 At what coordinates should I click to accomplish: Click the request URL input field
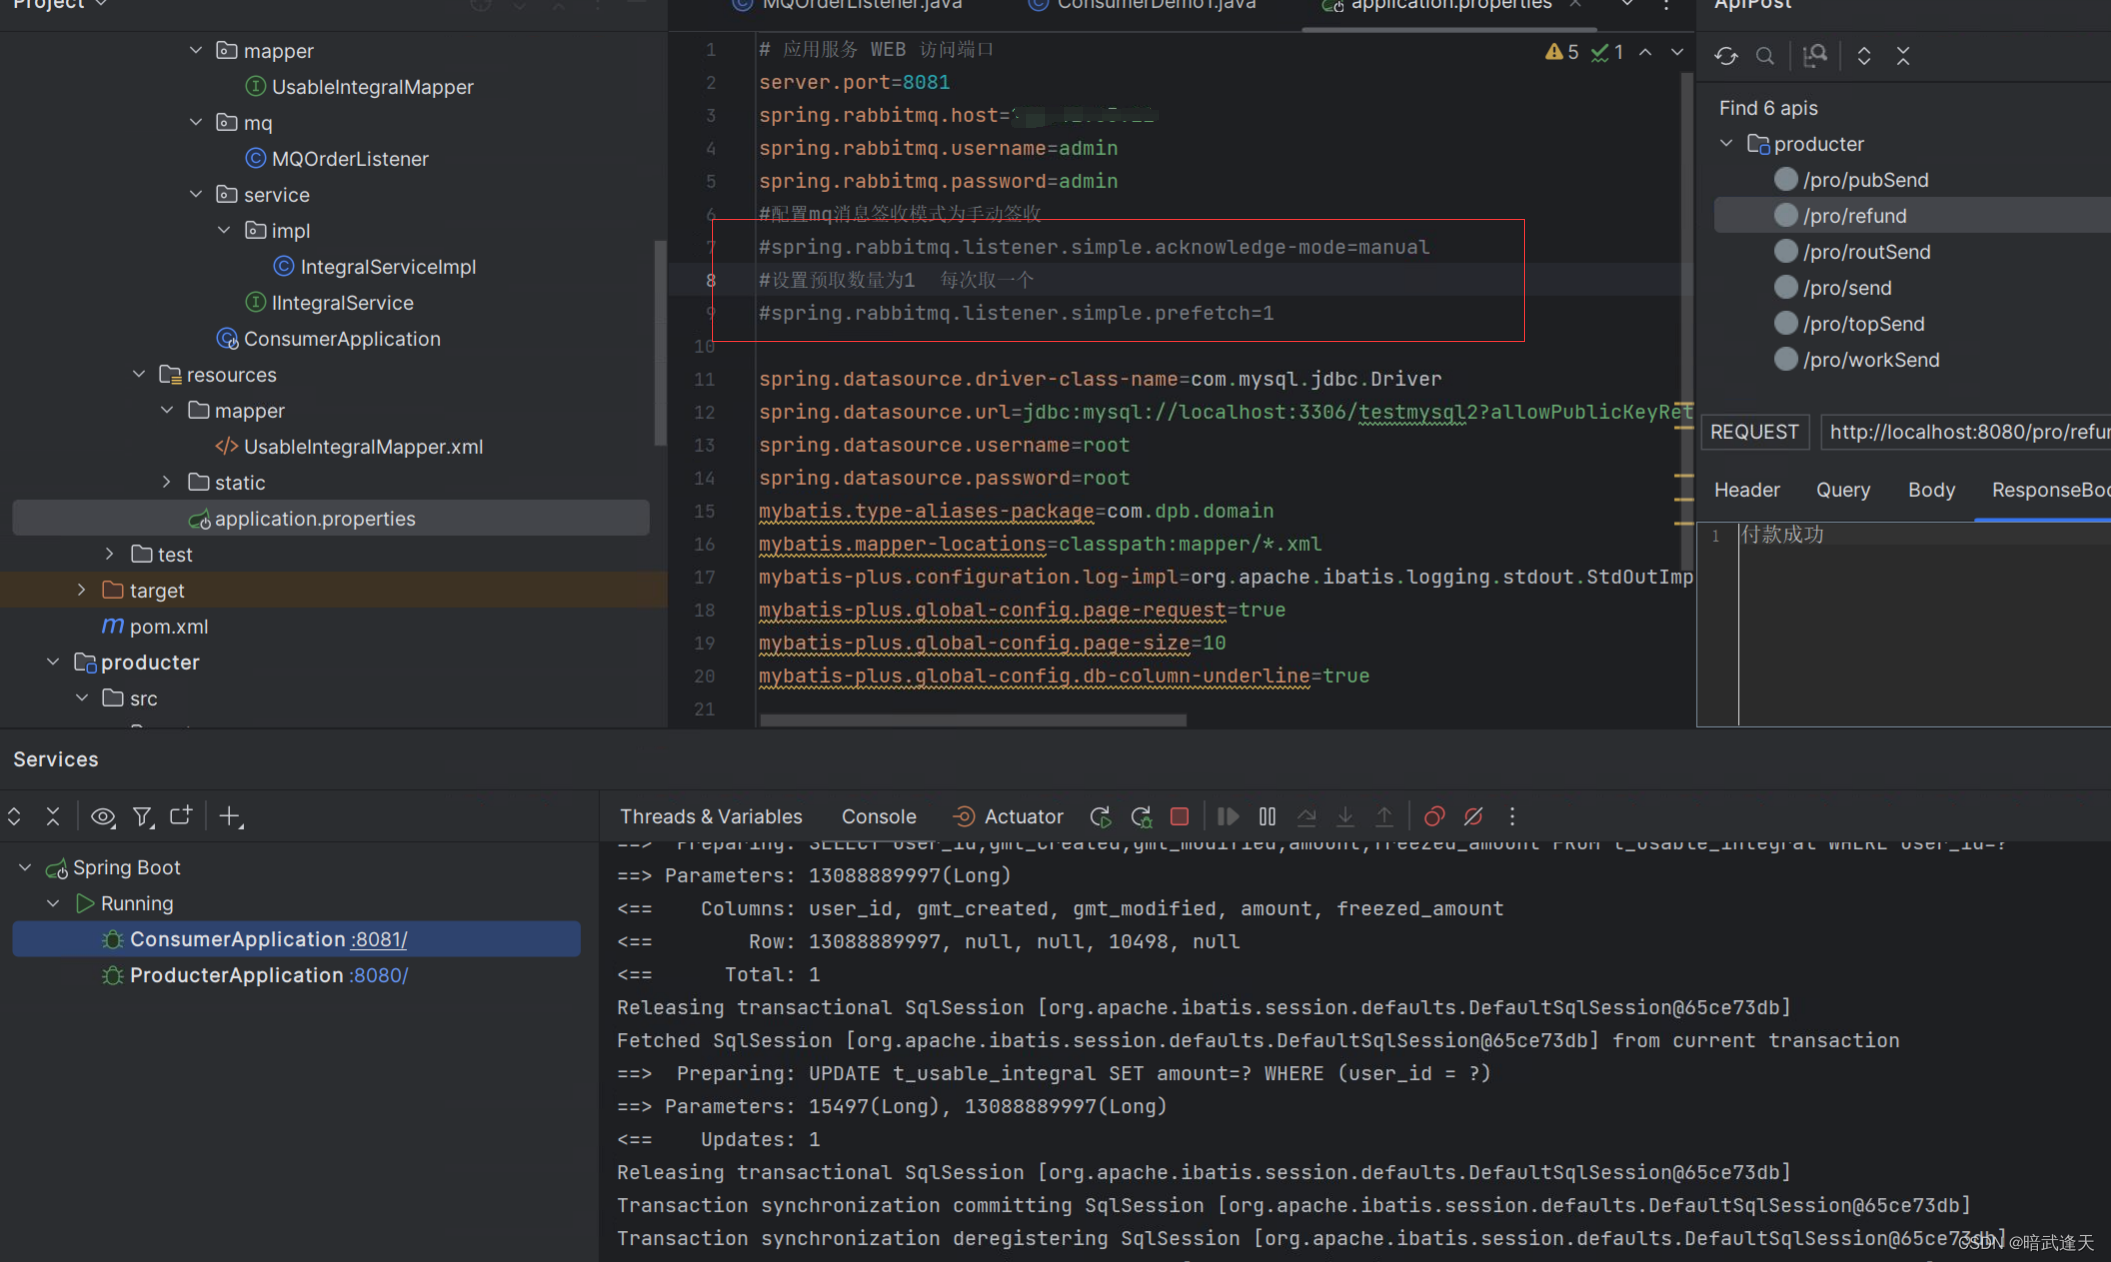(x=1966, y=432)
